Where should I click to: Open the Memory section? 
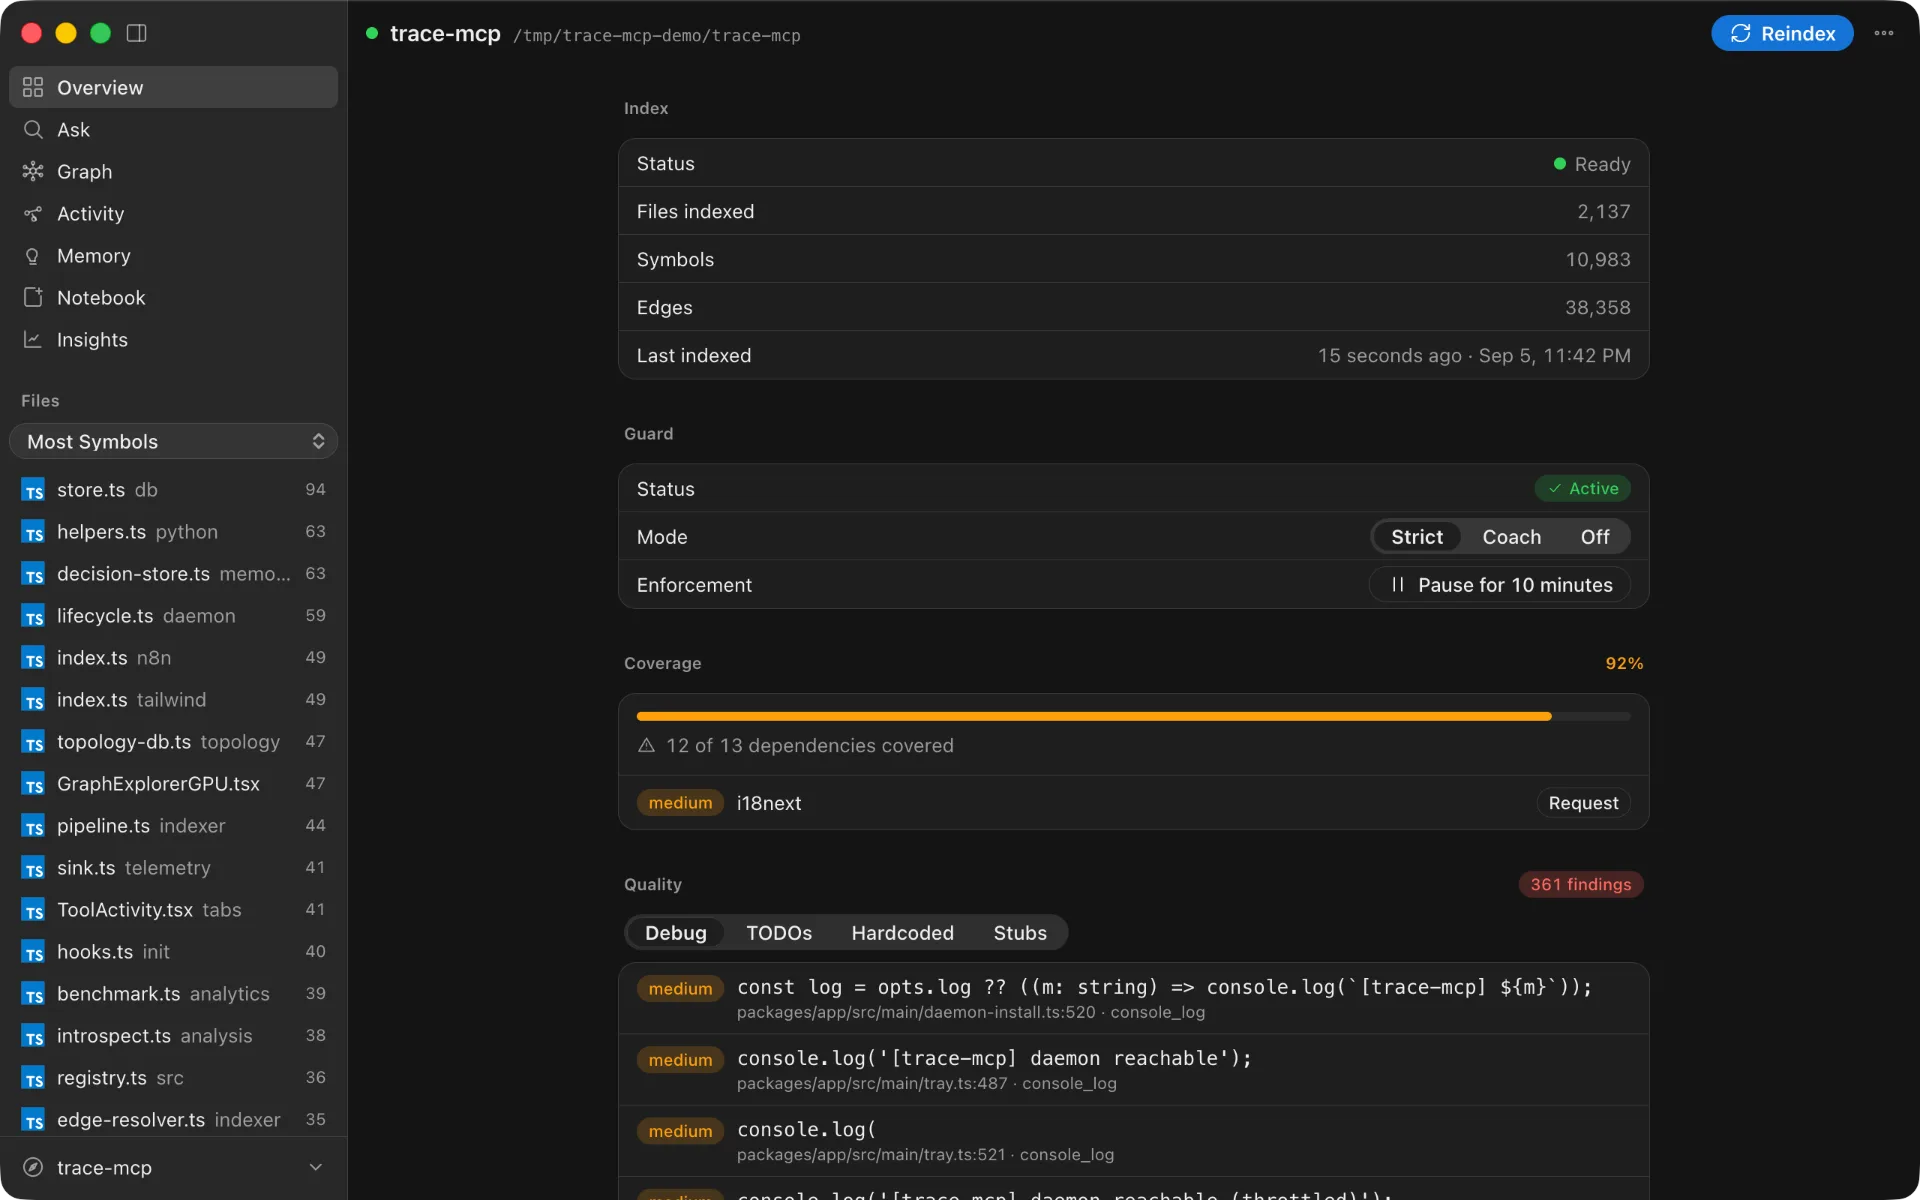coord(174,255)
